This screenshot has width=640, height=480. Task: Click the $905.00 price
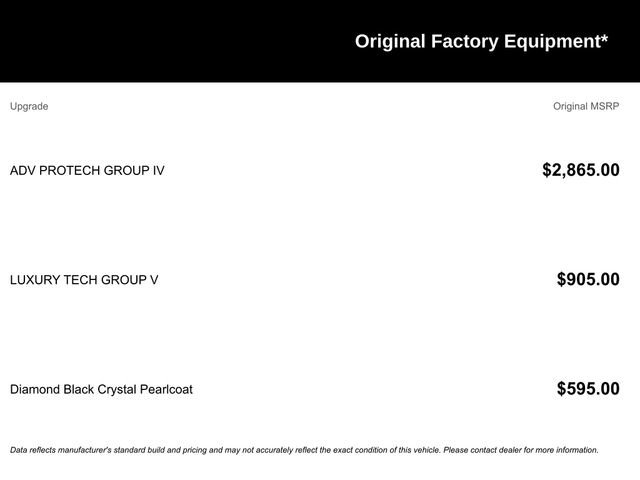coord(588,280)
